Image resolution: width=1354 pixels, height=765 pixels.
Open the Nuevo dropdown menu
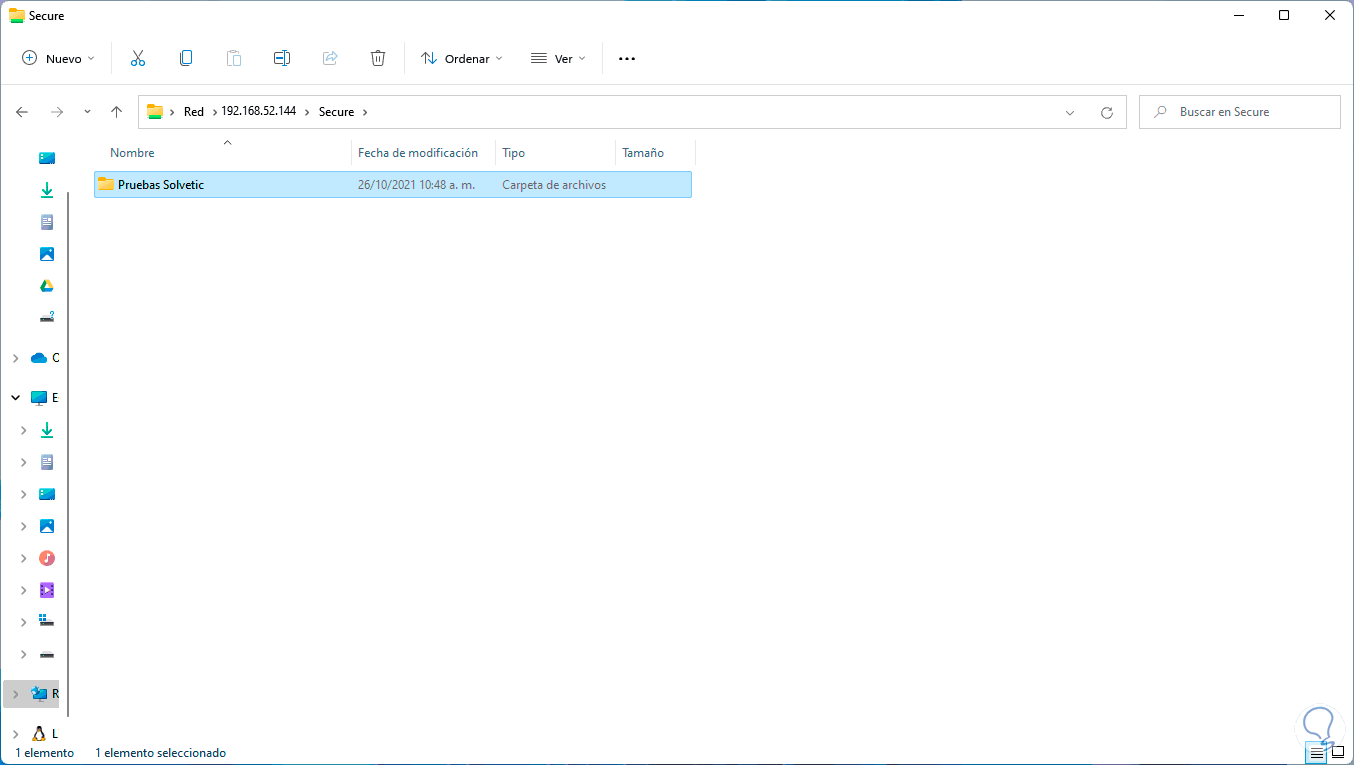coord(58,59)
